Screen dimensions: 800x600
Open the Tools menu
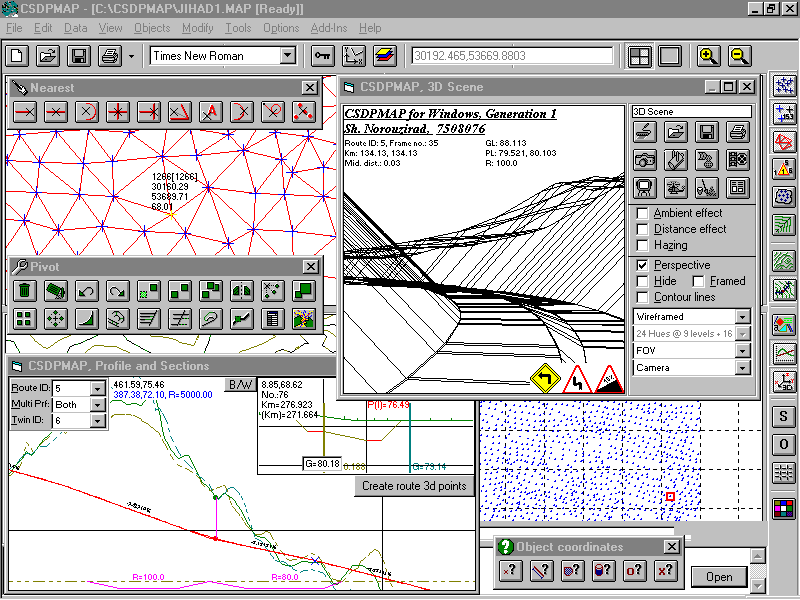tap(238, 28)
